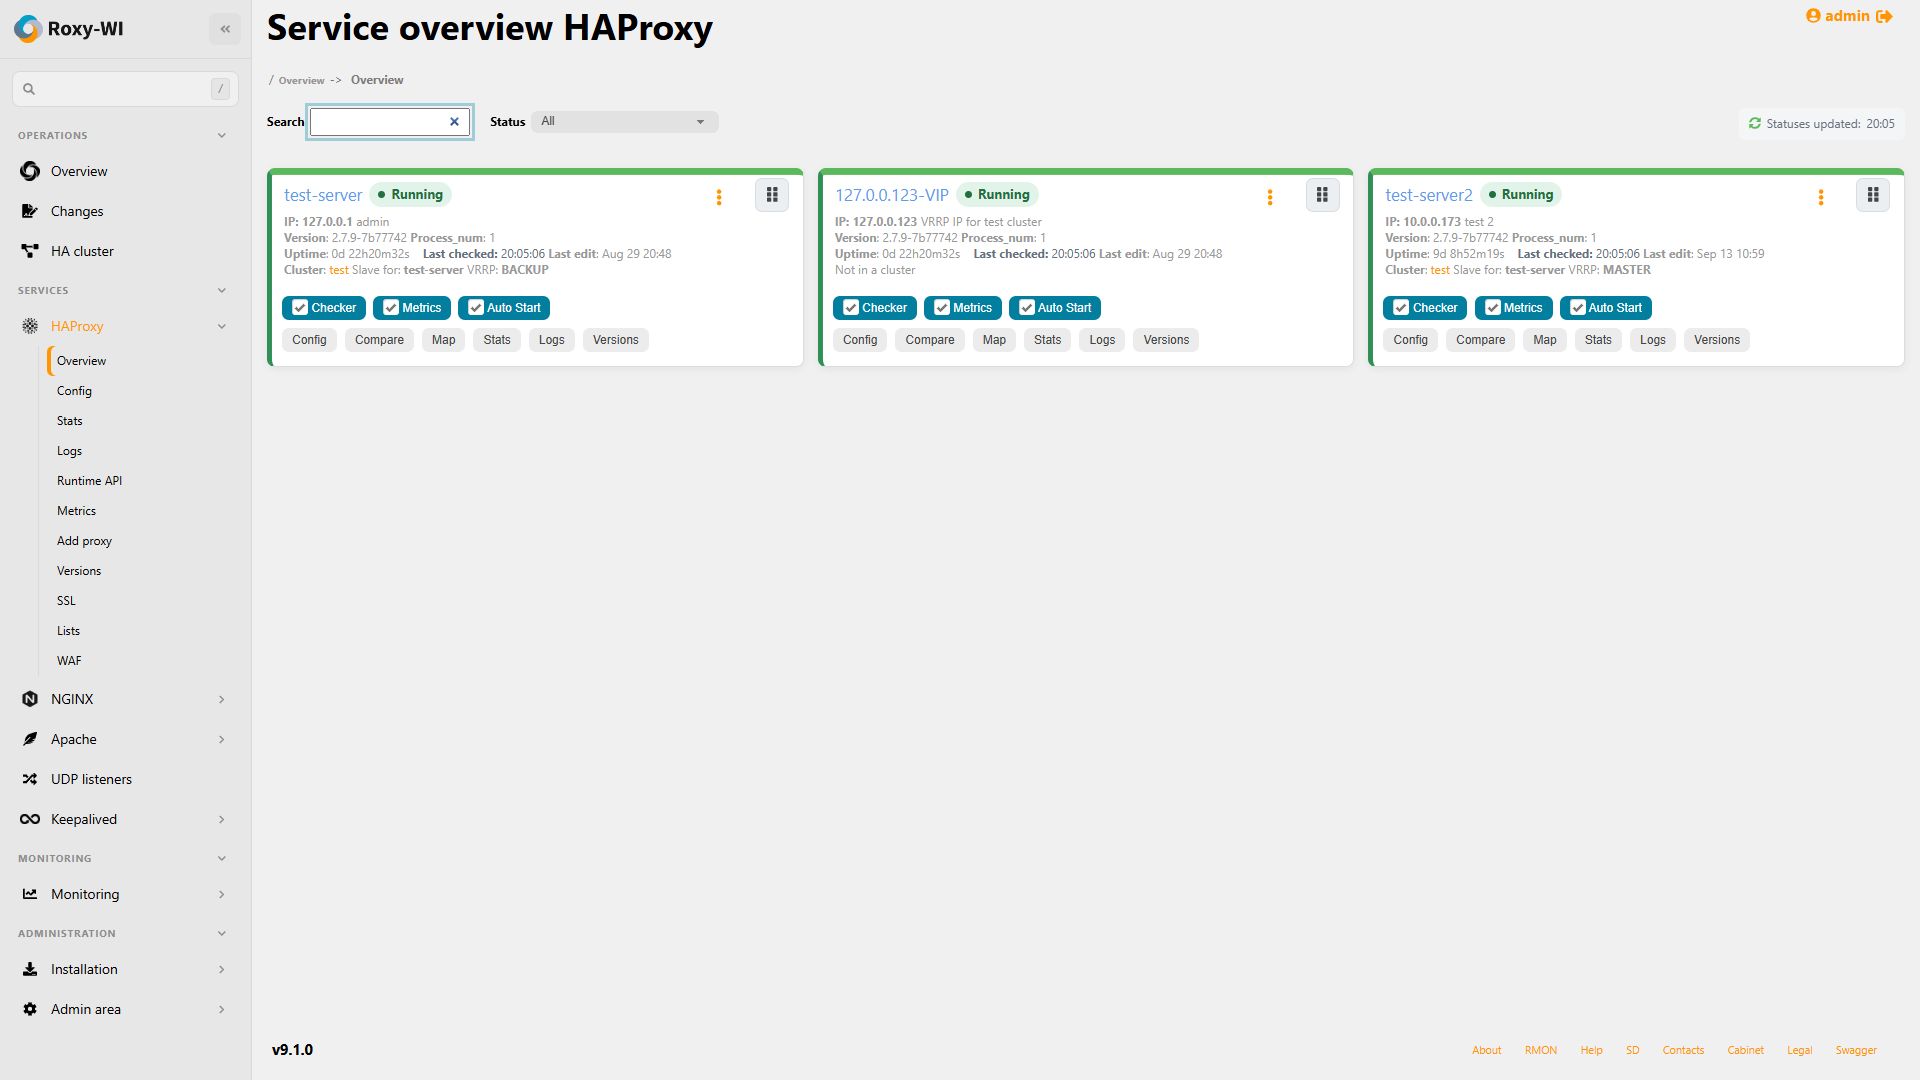This screenshot has width=1920, height=1080.
Task: Toggle Auto Start checkbox on test-server card
Action: 476,308
